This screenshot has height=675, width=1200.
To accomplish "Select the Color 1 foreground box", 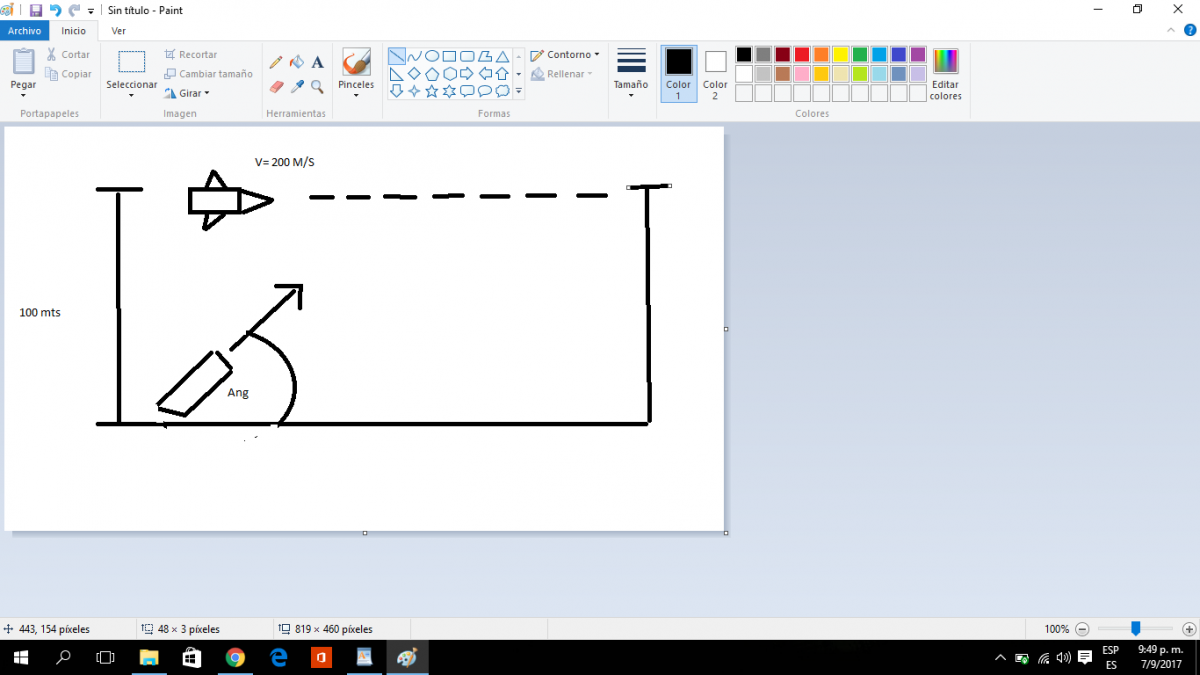I will (678, 73).
